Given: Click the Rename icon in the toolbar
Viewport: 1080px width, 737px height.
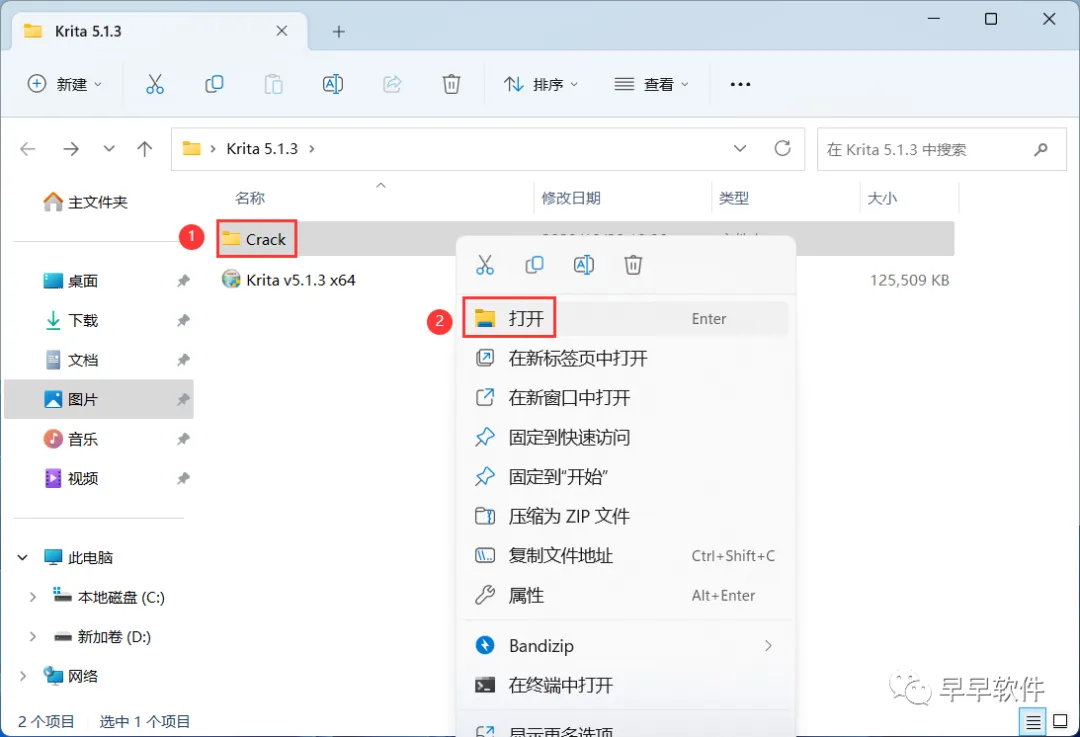Looking at the screenshot, I should pyautogui.click(x=333, y=84).
